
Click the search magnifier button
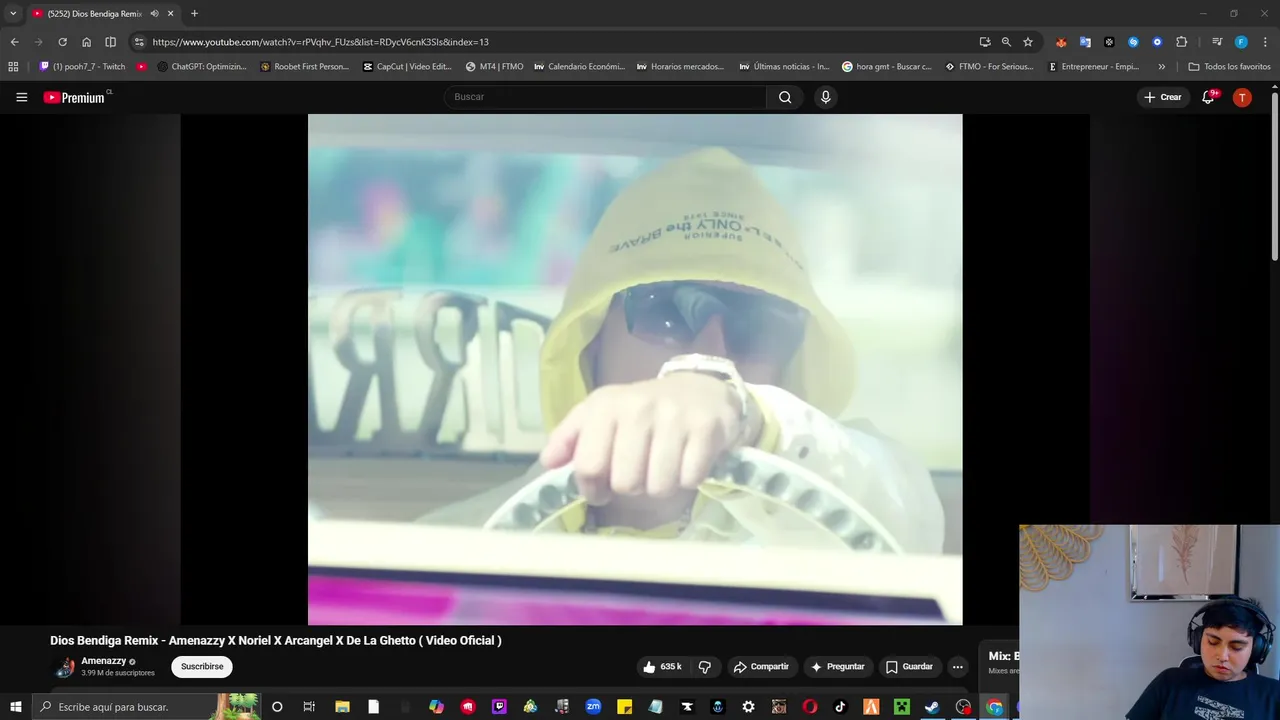(x=785, y=97)
